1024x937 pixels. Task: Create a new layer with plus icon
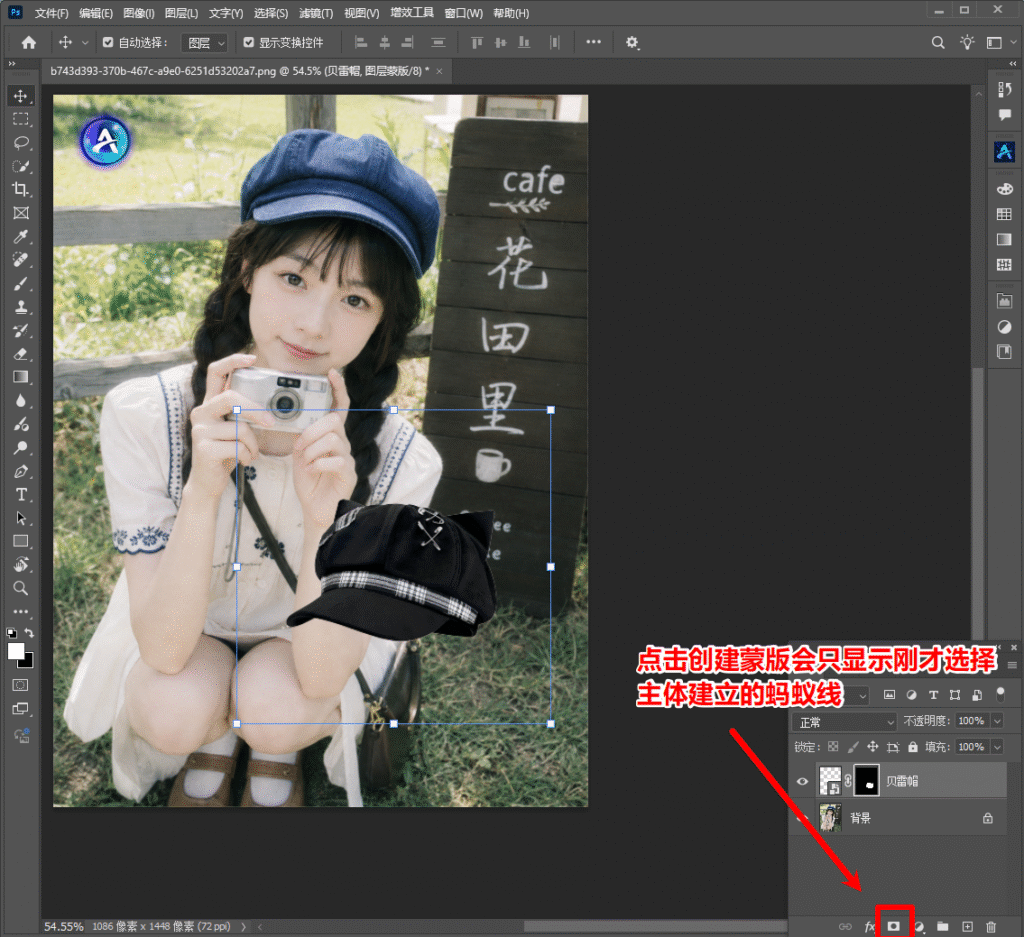click(x=967, y=927)
